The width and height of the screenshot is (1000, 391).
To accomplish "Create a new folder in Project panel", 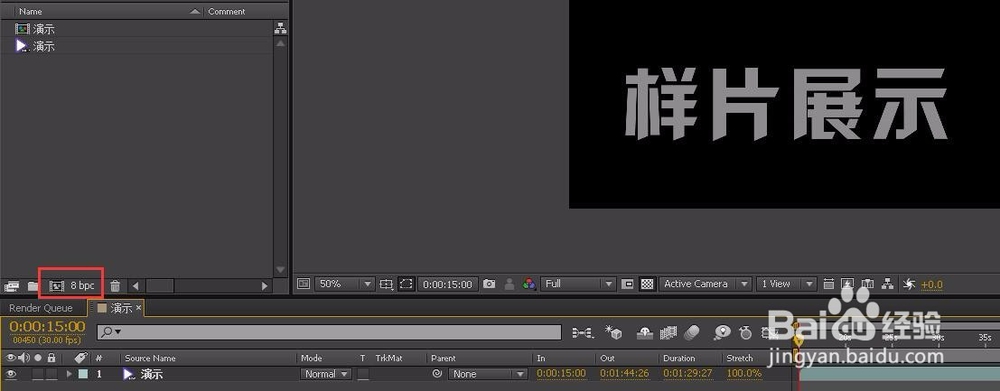I will click(33, 286).
